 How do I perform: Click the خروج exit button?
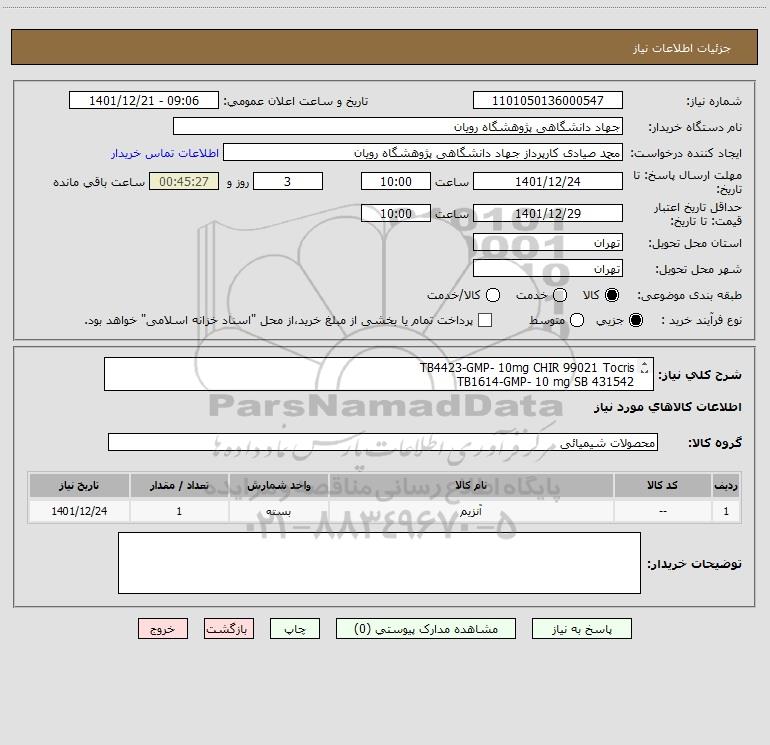[x=163, y=629]
